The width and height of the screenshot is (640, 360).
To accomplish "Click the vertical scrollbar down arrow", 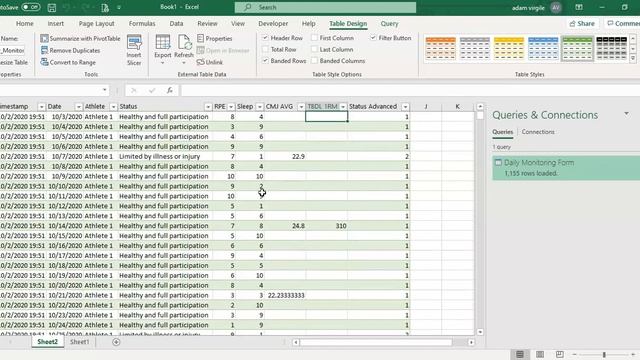I will [480, 332].
